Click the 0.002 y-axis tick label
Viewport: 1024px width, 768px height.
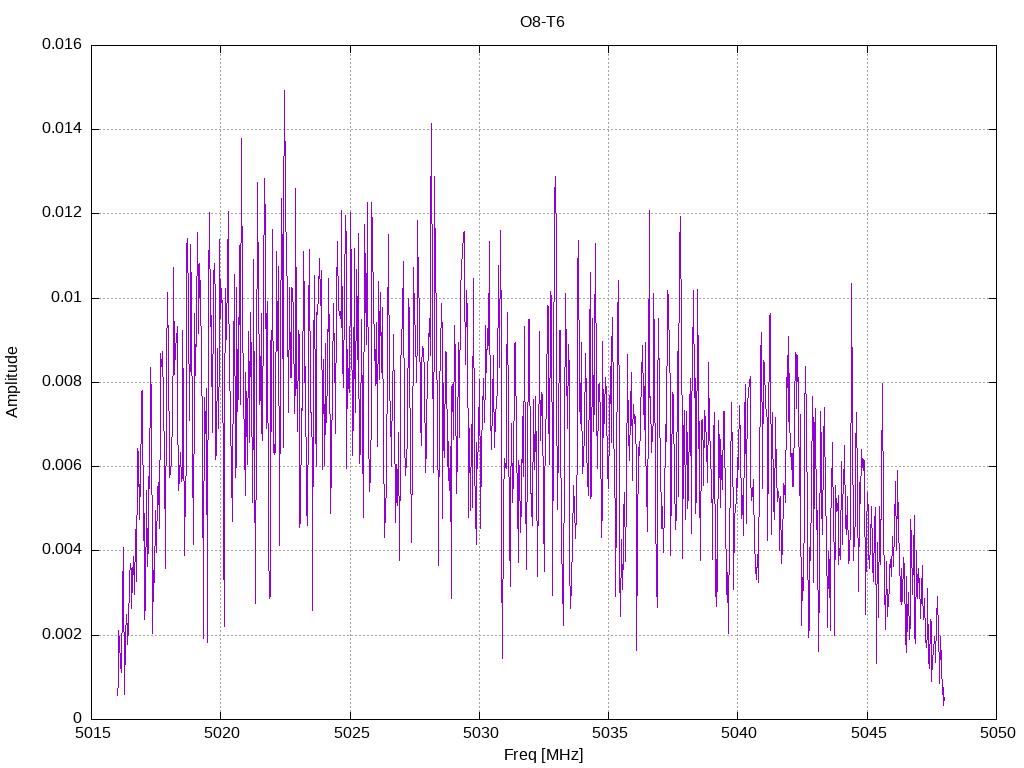point(62,635)
